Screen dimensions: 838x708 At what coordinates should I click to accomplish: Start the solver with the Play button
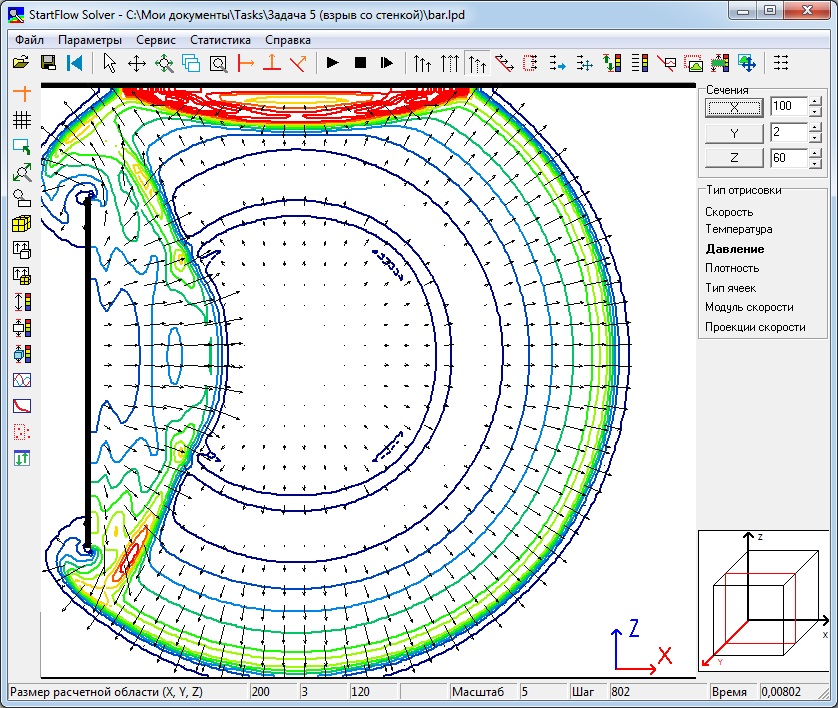[x=332, y=63]
